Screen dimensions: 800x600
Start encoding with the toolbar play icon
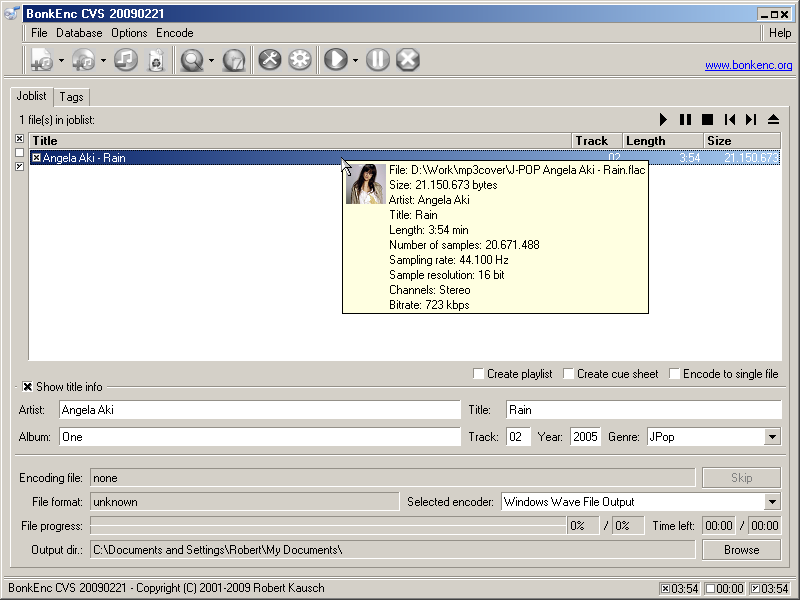tap(336, 60)
